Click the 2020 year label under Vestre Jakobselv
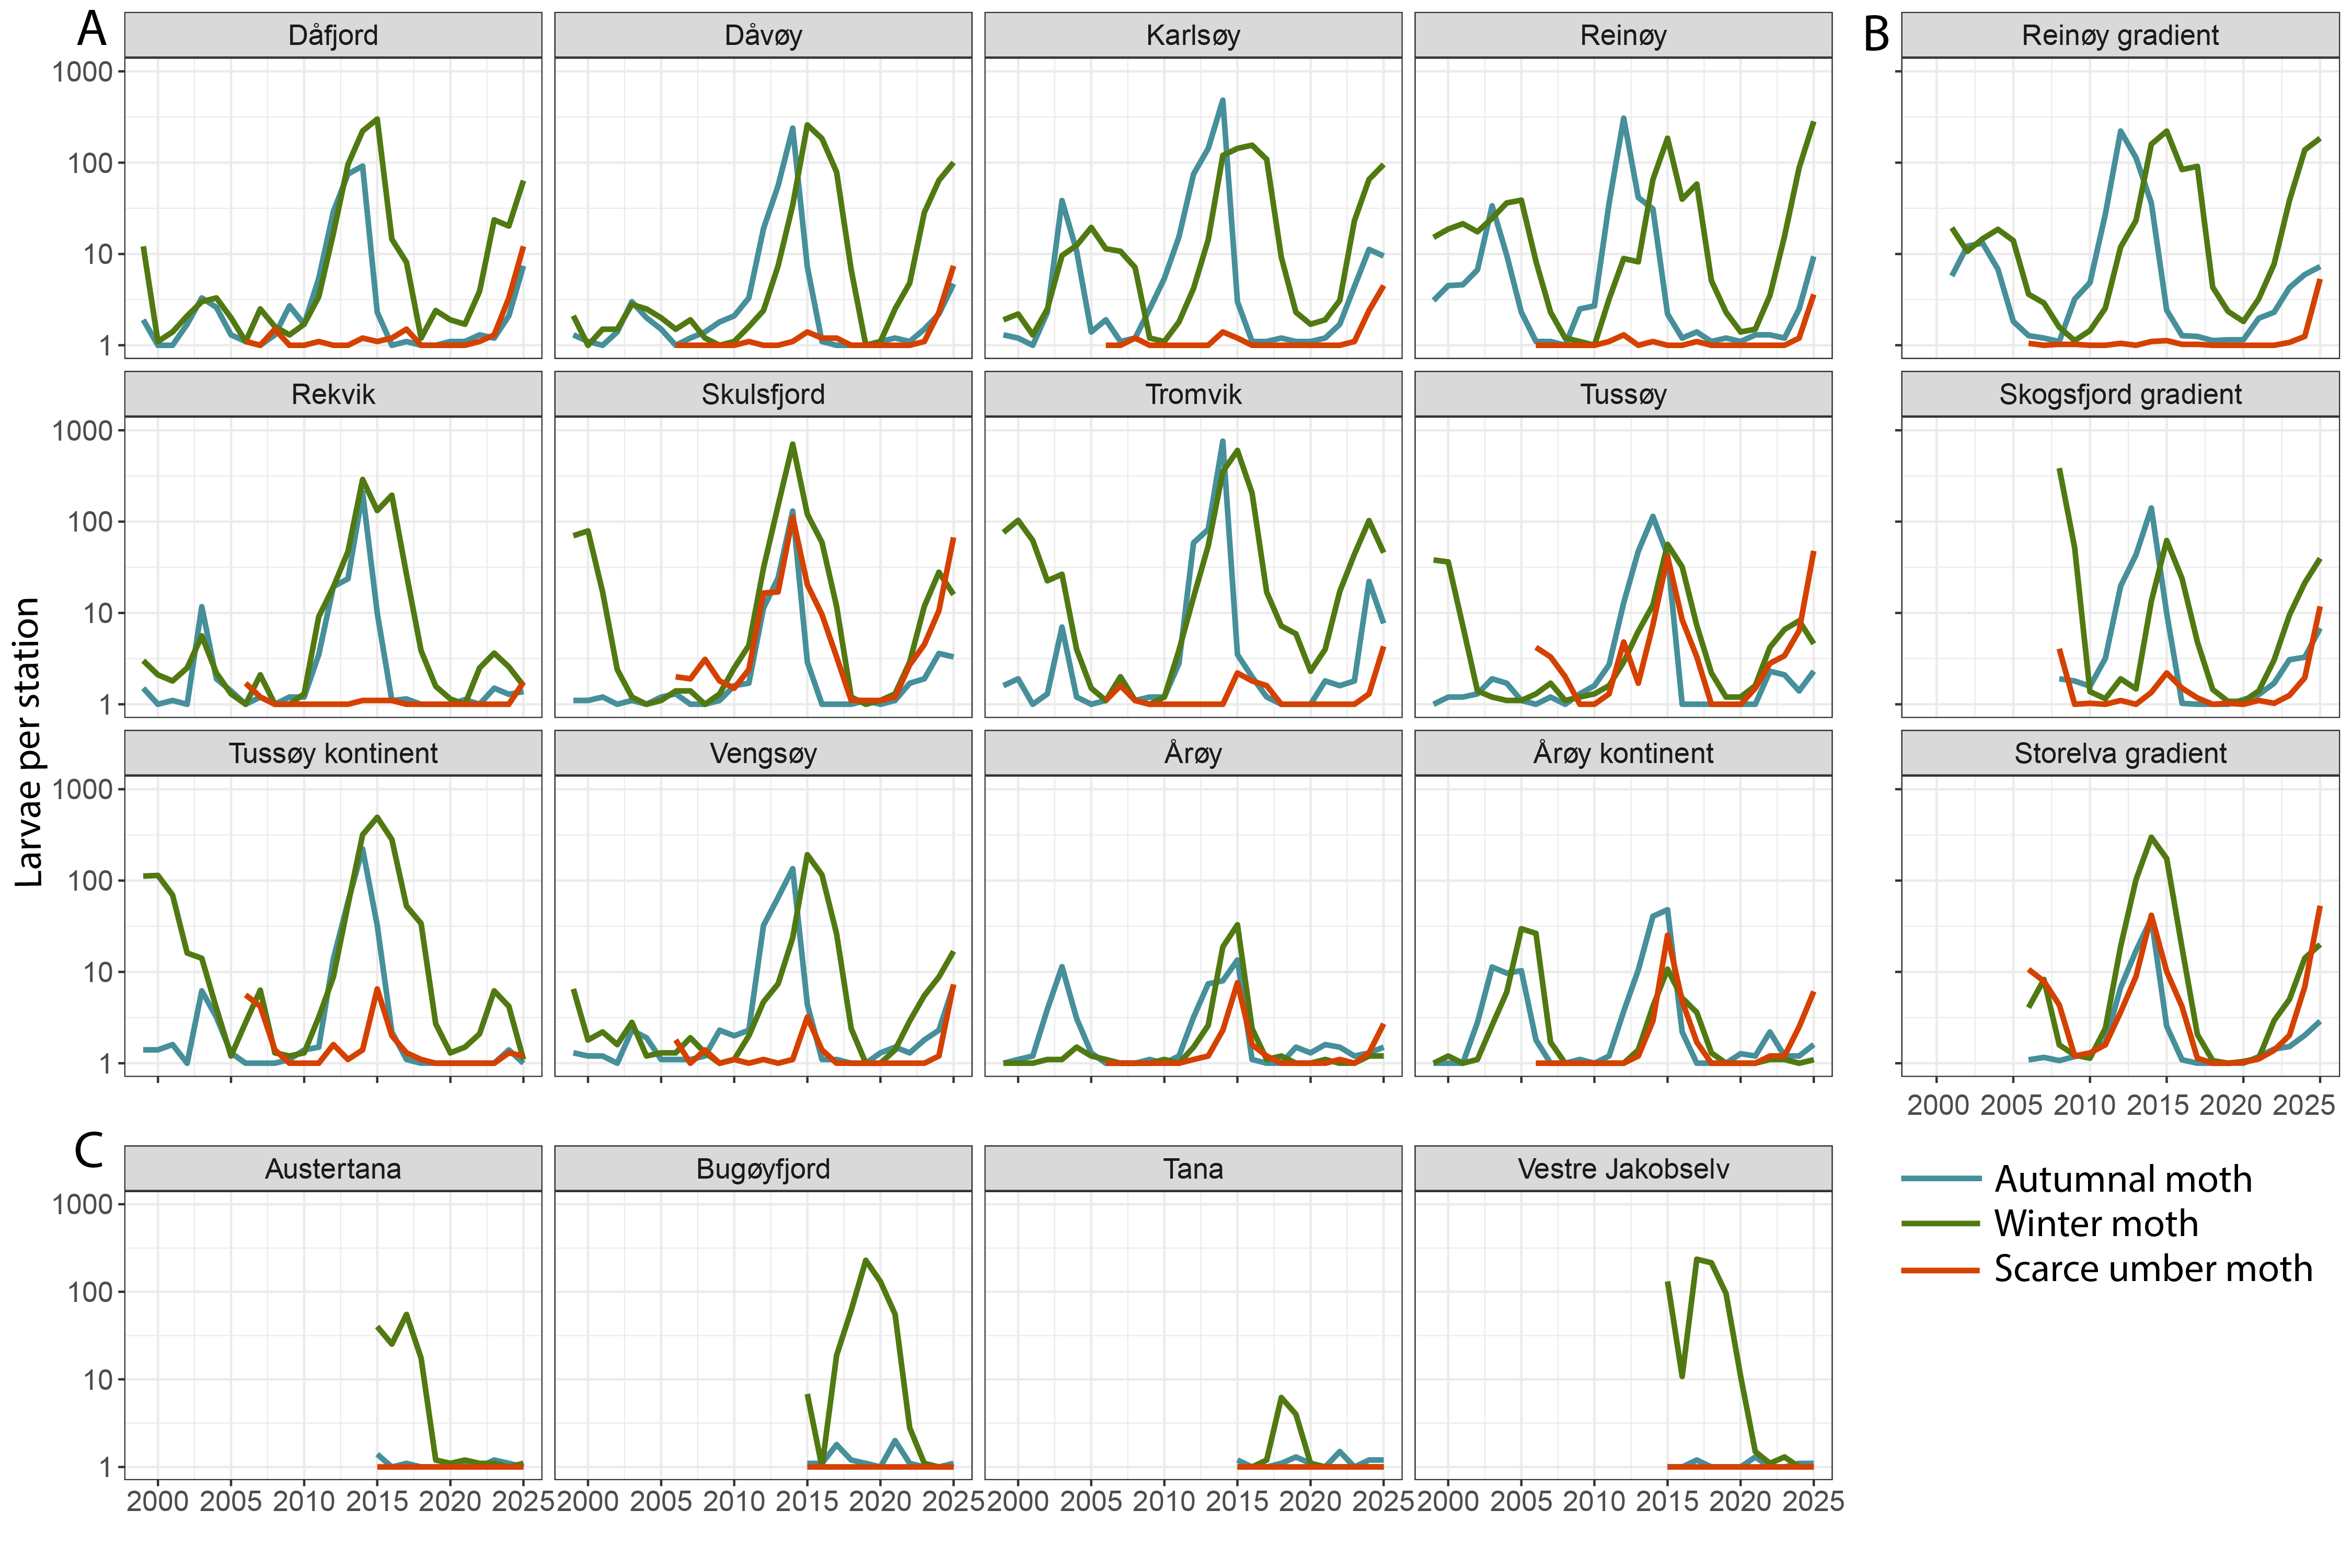The height and width of the screenshot is (1568, 2352). (1740, 1501)
